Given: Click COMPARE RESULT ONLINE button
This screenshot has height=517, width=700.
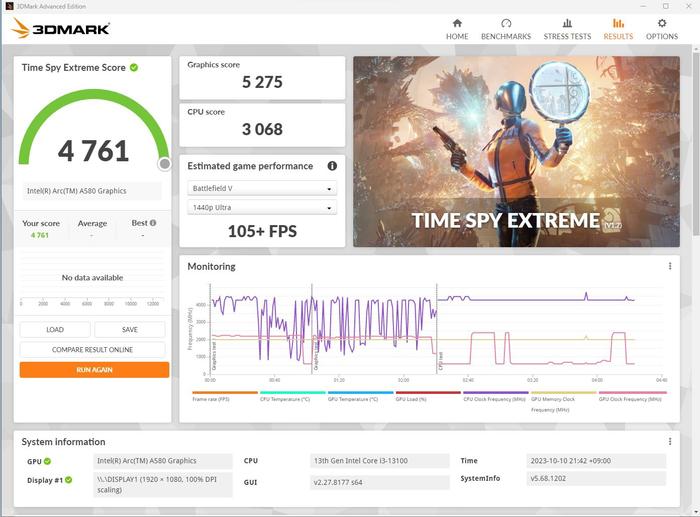Looking at the screenshot, I should click(92, 350).
